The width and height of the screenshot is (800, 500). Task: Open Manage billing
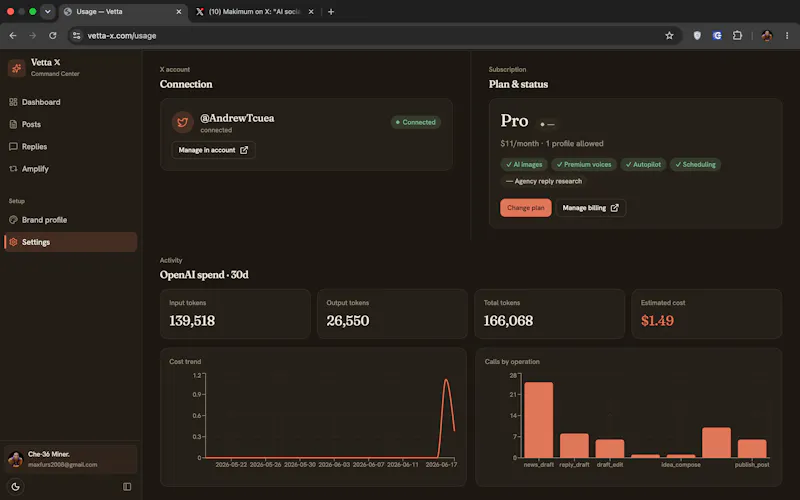590,208
